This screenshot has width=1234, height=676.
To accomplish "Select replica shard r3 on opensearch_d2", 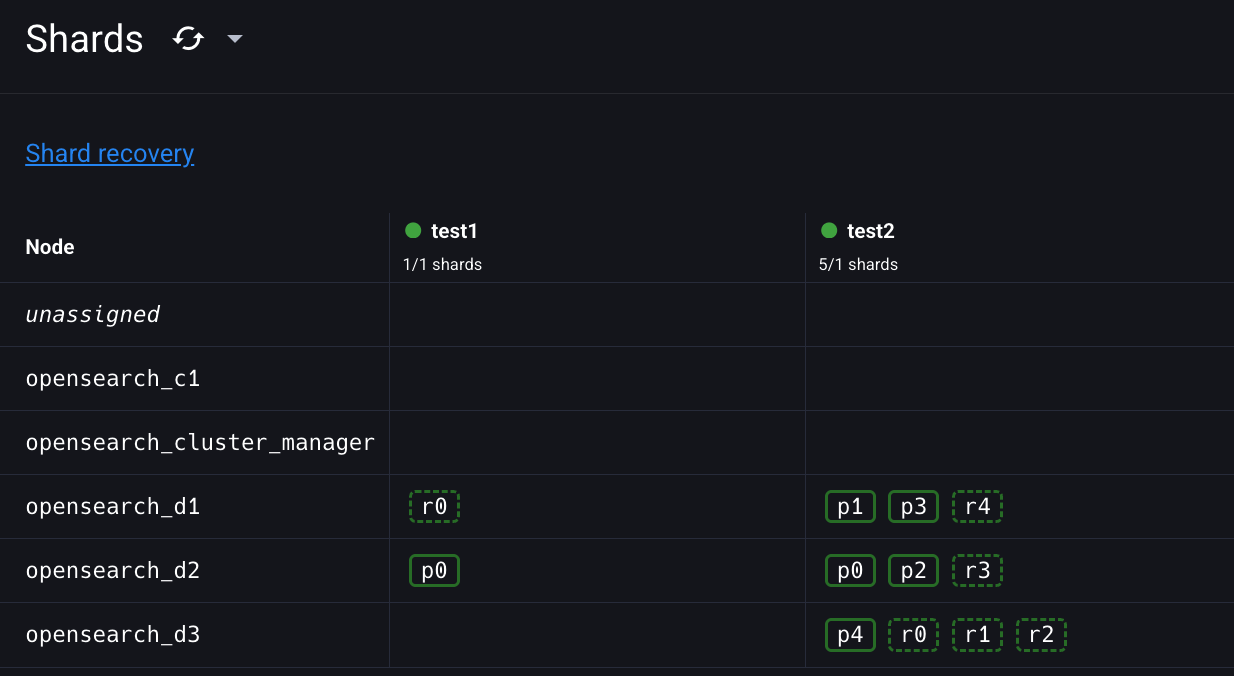I will pos(977,571).
